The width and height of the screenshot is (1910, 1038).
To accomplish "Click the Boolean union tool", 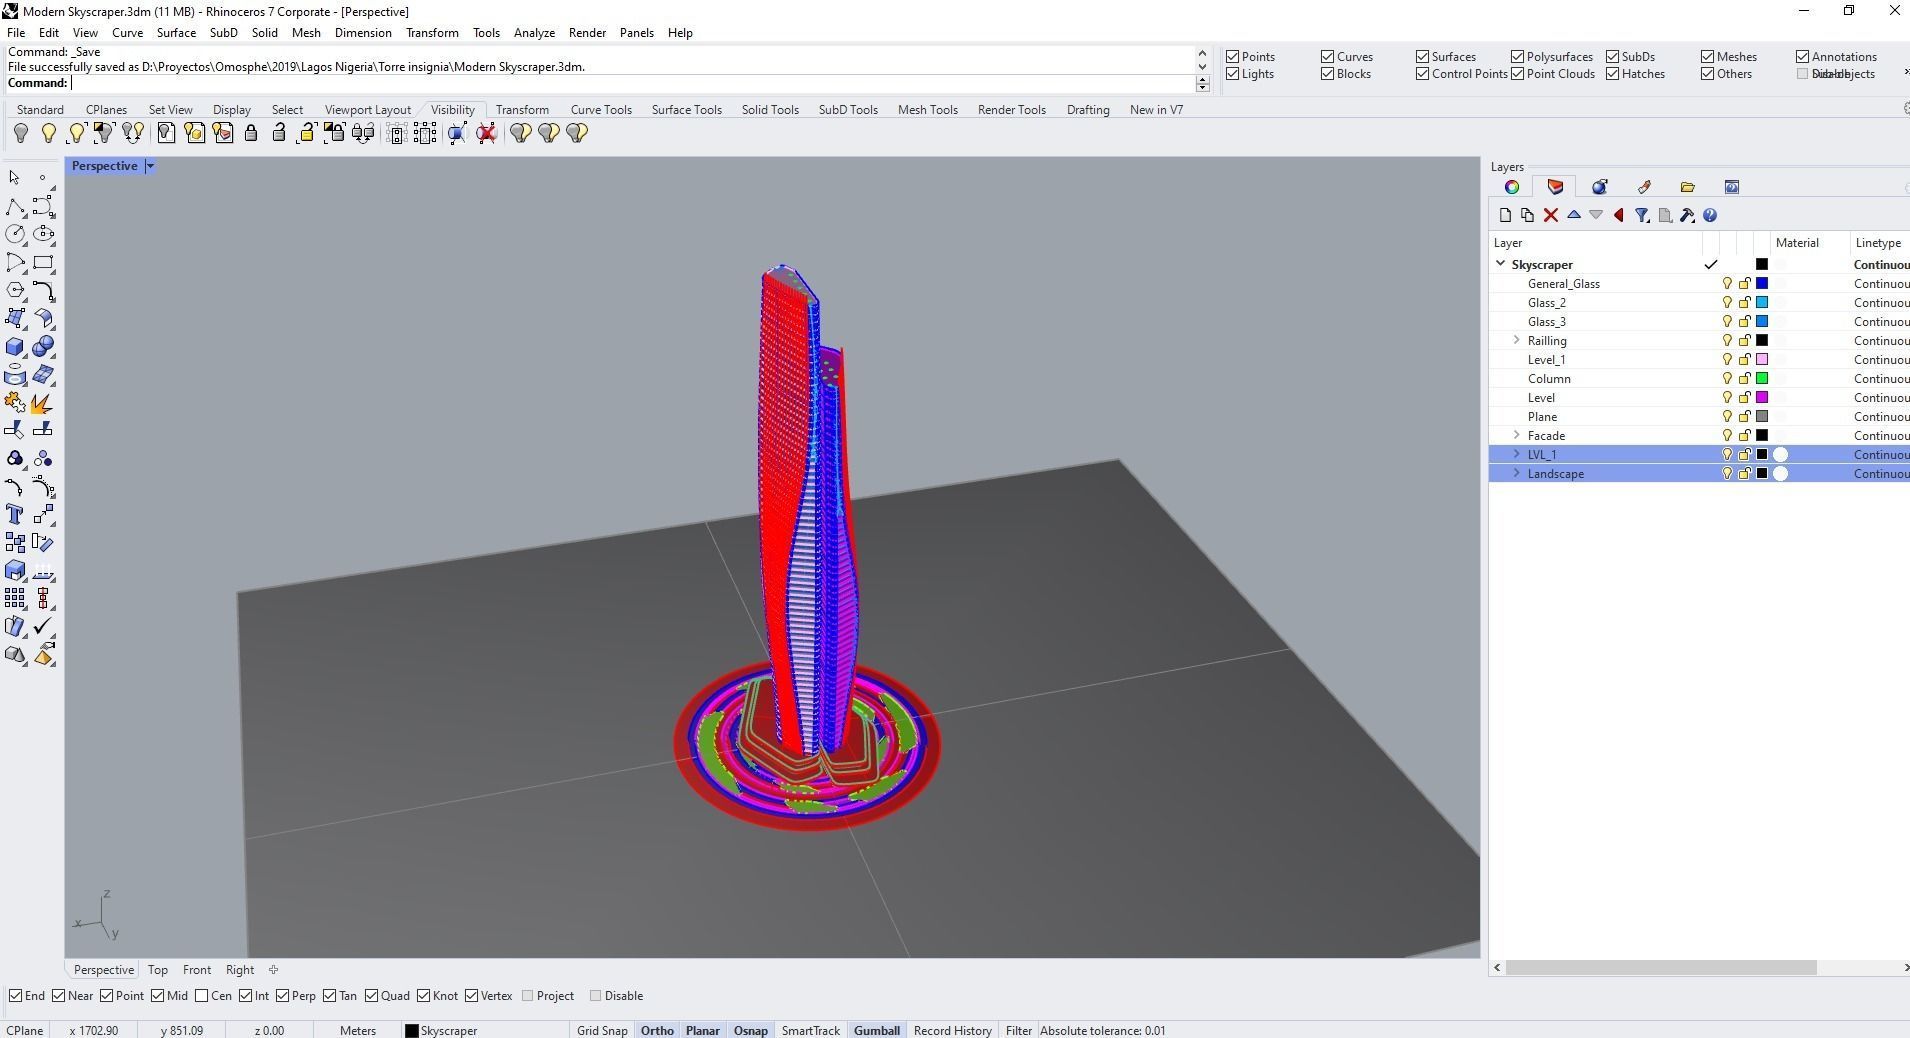I will (43, 347).
